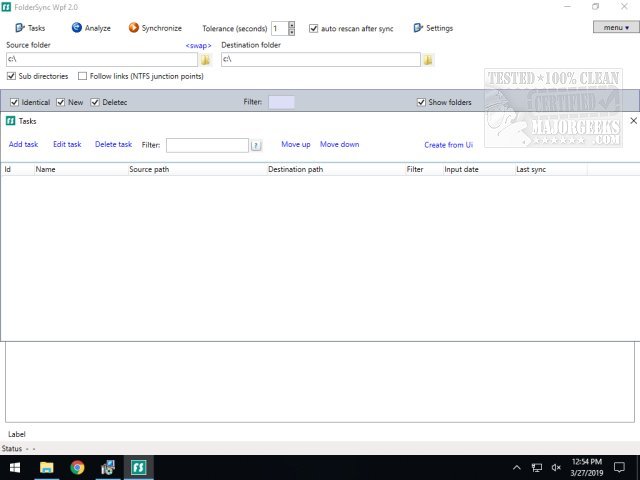Increase Tolerance seconds with up arrow

tap(291, 25)
